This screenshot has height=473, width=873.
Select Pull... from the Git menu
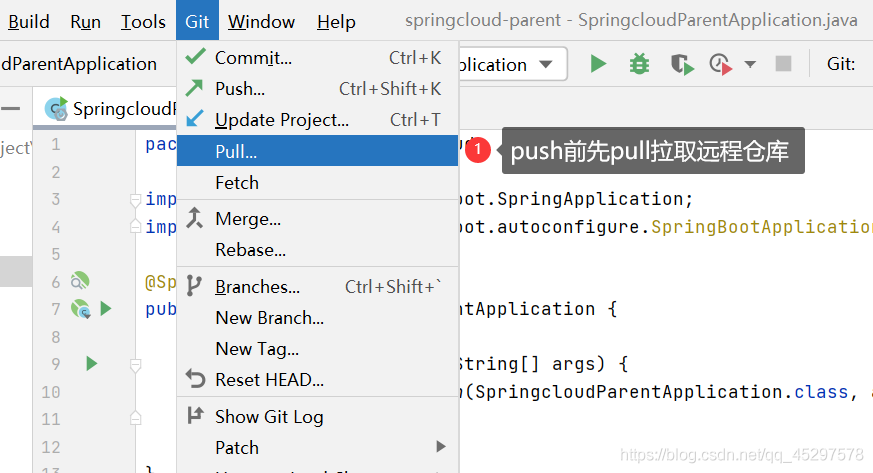pos(236,152)
